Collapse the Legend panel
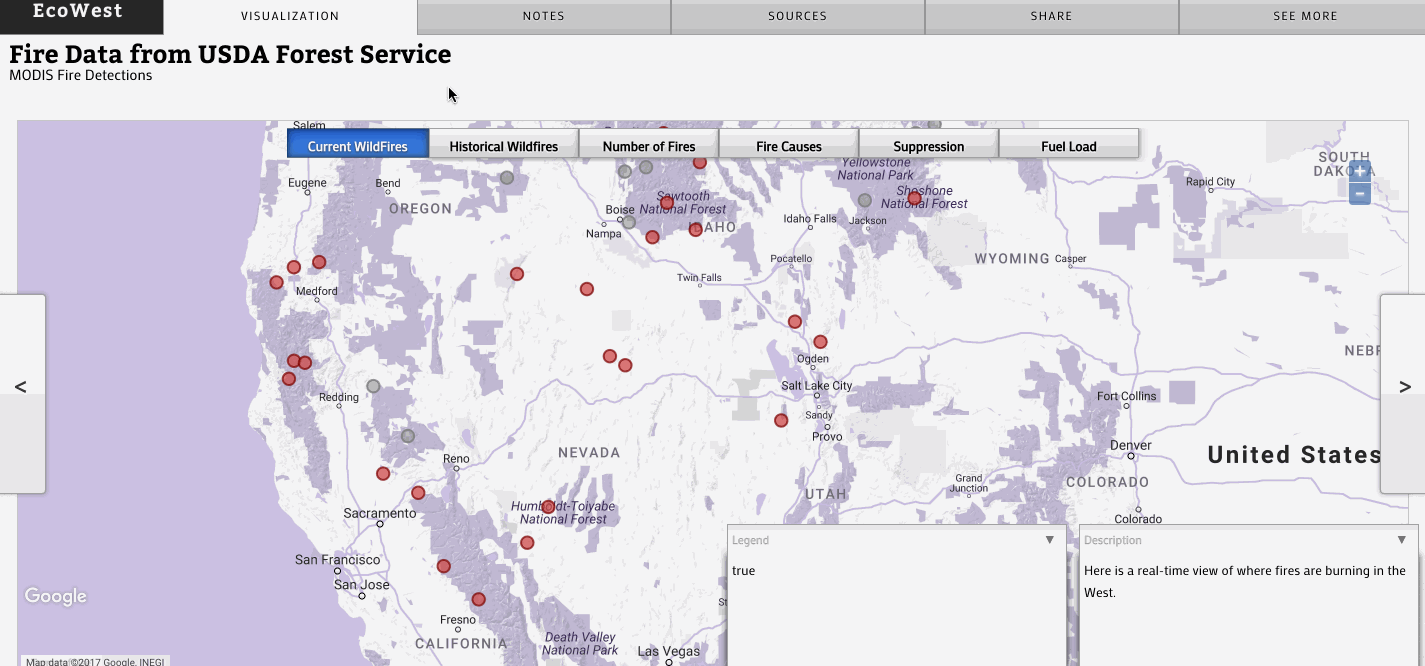1425x666 pixels. [1049, 540]
